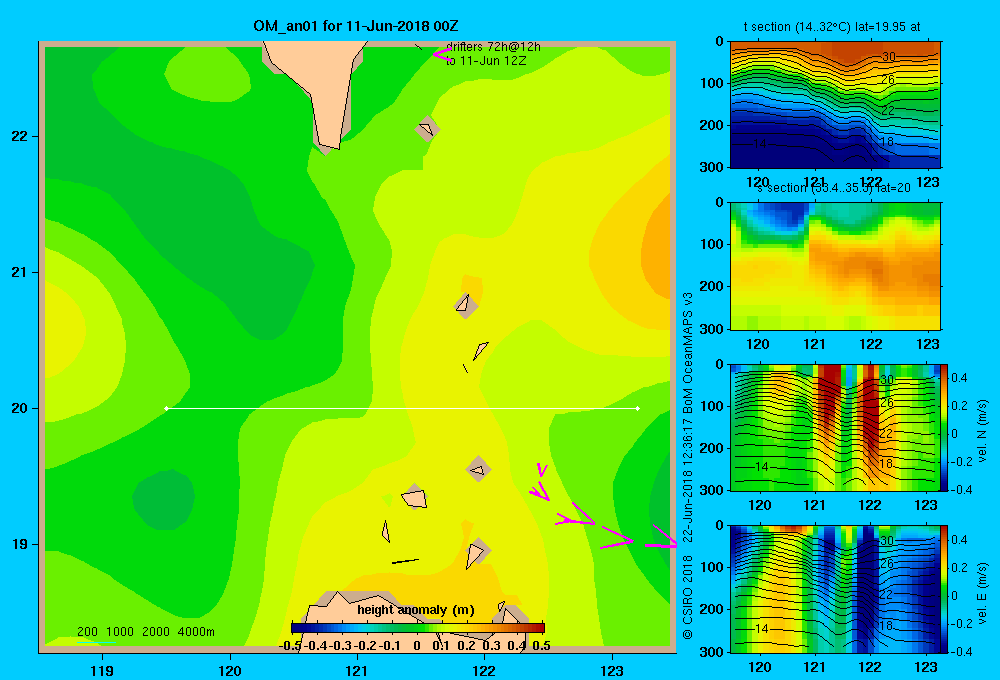
Task: Click the magenta drifter arrow beside drifters label
Action: point(442,55)
